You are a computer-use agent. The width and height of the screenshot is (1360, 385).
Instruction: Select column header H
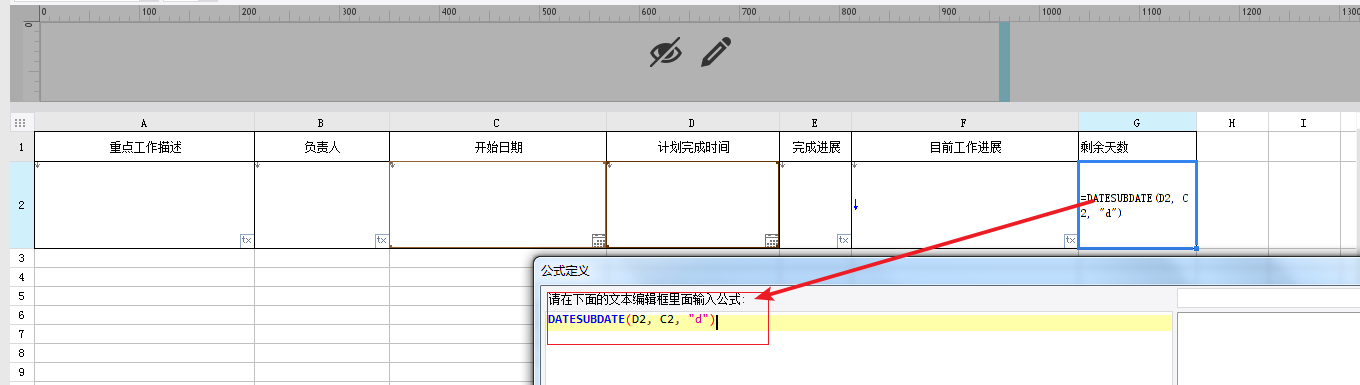[1232, 122]
